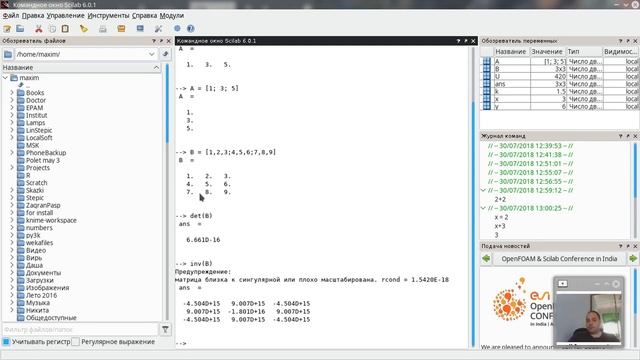
Task: Select the Документы folder
Action: point(43,273)
